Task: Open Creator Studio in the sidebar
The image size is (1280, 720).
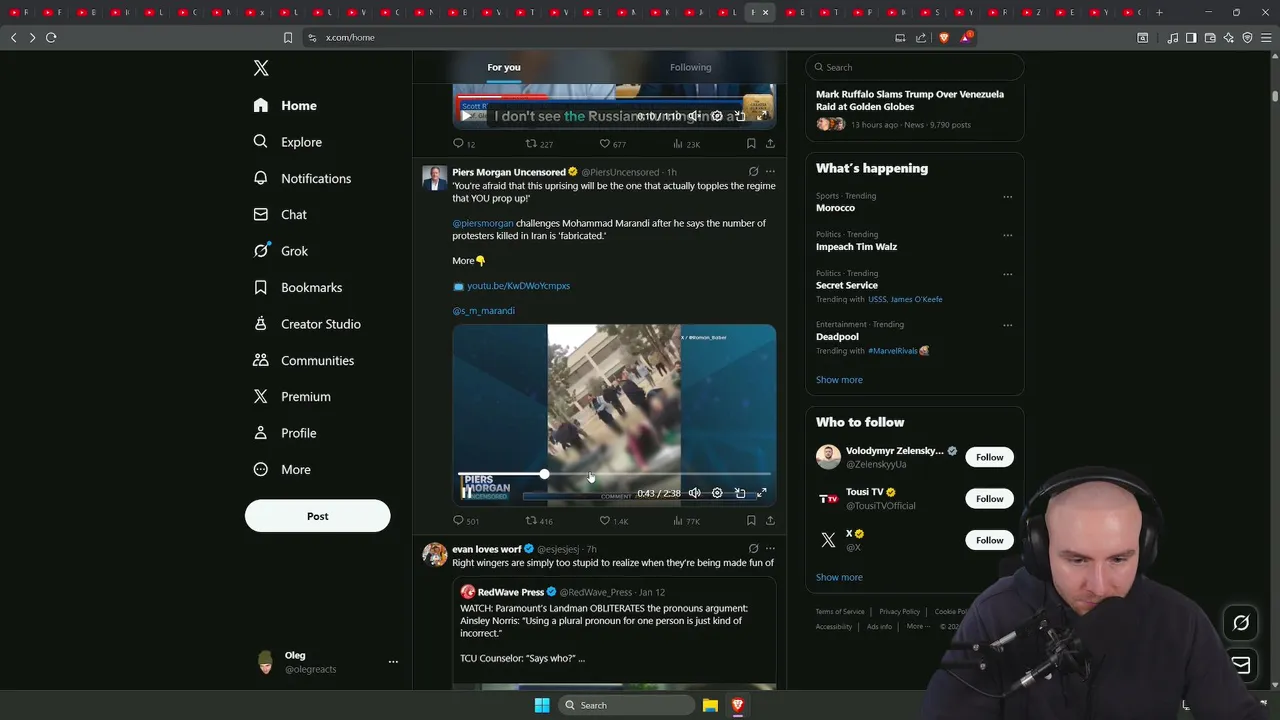Action: [307, 324]
